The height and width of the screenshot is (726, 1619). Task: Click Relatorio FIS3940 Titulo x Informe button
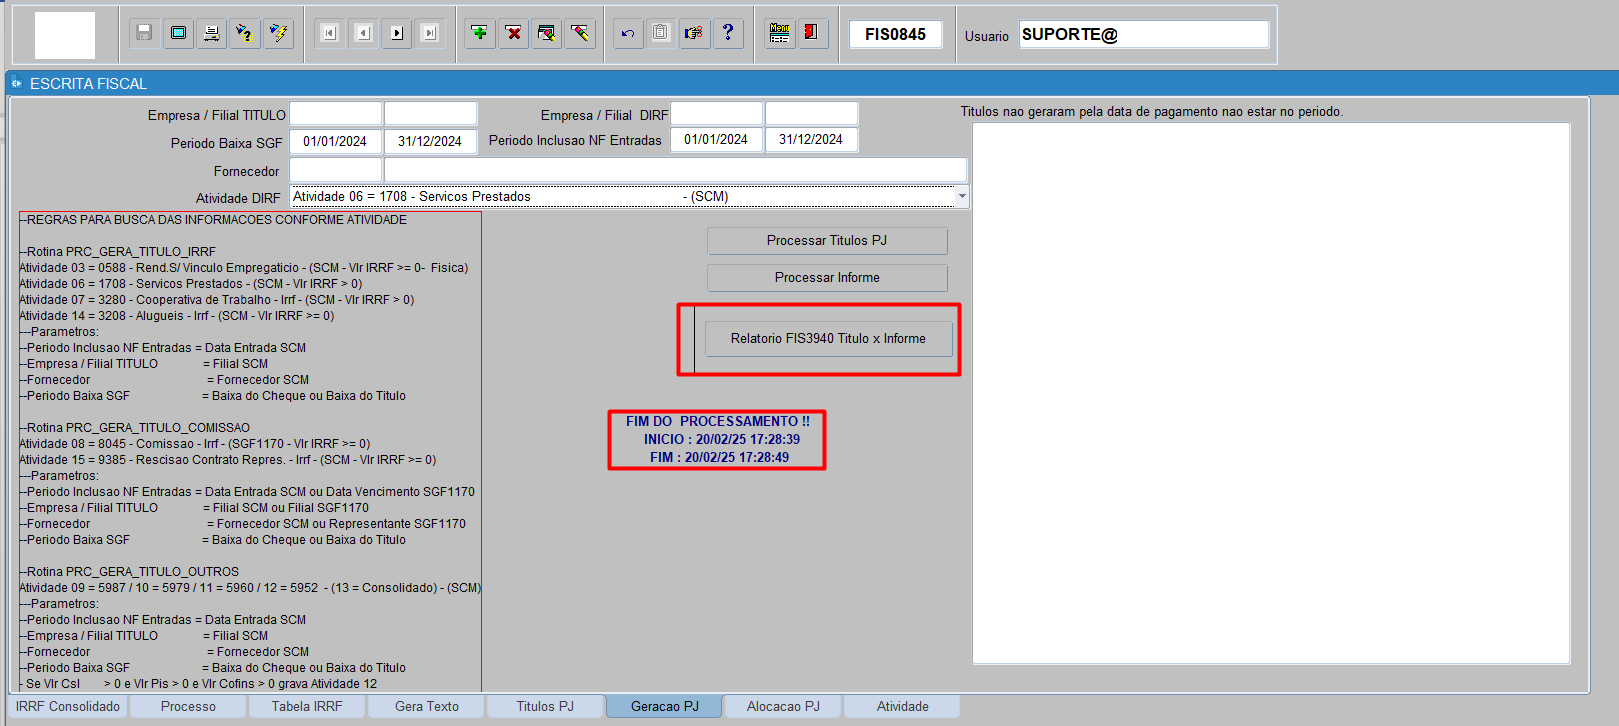click(x=828, y=339)
